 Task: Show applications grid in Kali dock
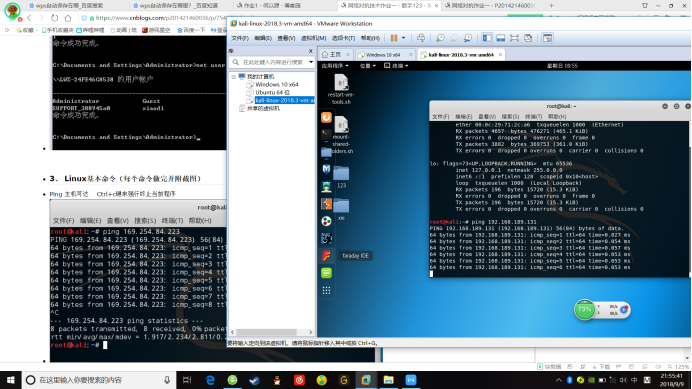pyautogui.click(x=326, y=290)
